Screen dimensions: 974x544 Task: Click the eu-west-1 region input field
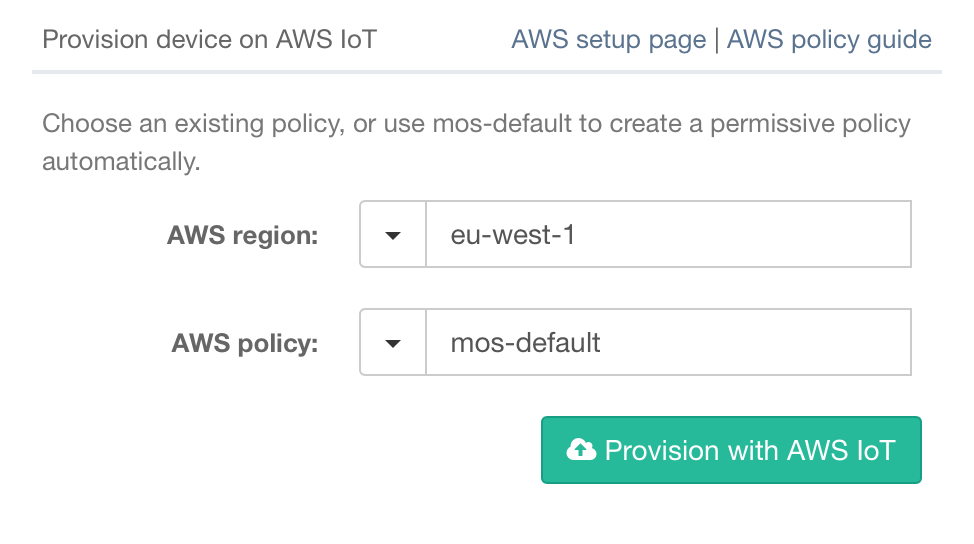[x=668, y=235]
